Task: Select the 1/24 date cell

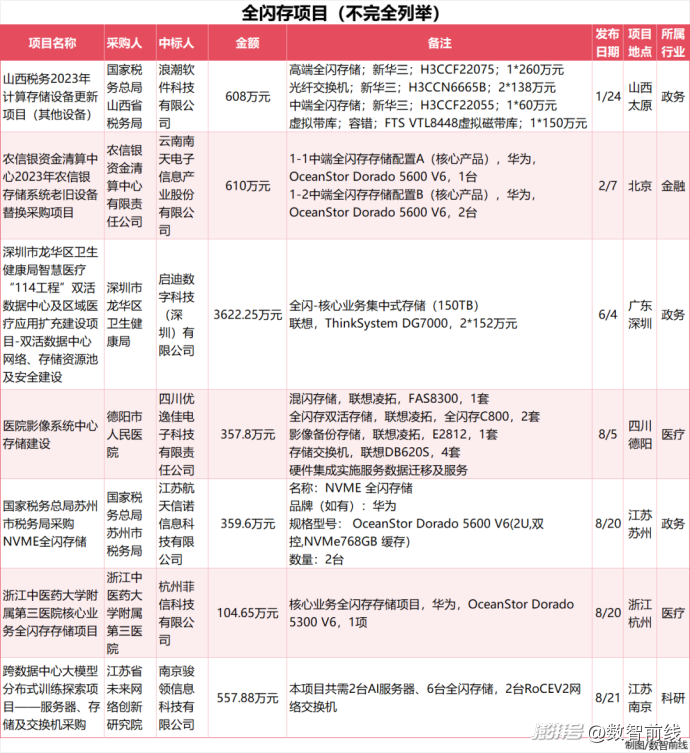Action: [x=607, y=96]
